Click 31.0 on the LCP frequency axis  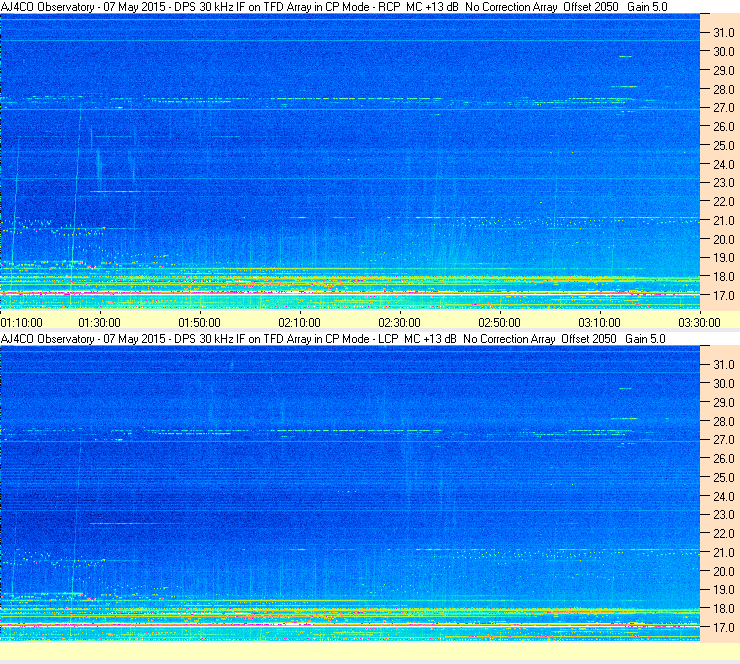(x=724, y=364)
